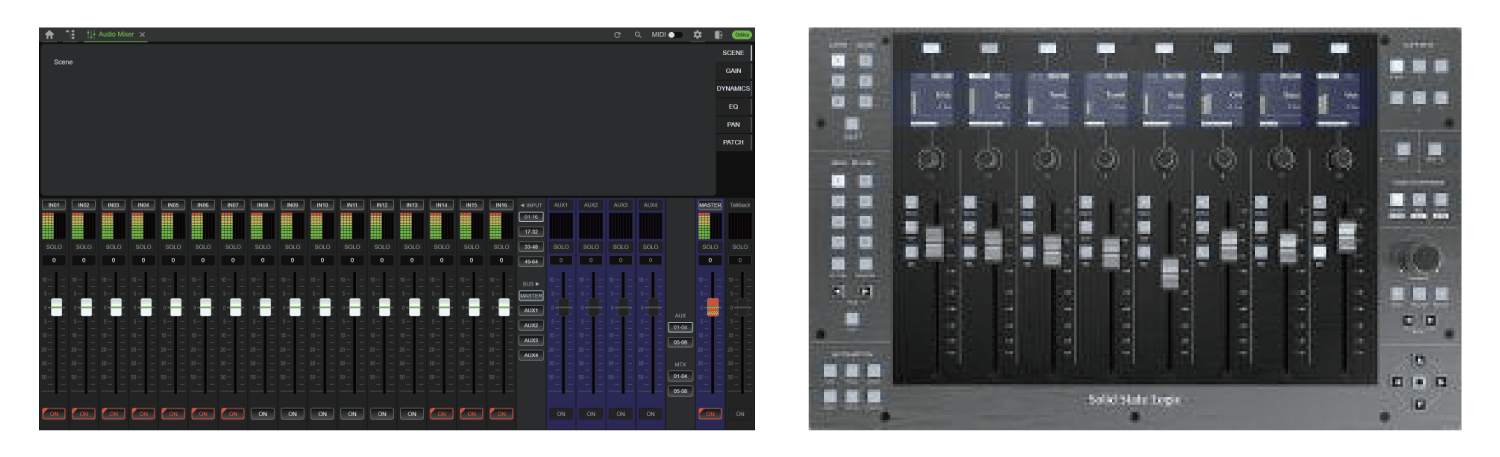Close the Audio Mixer tab

pyautogui.click(x=142, y=34)
